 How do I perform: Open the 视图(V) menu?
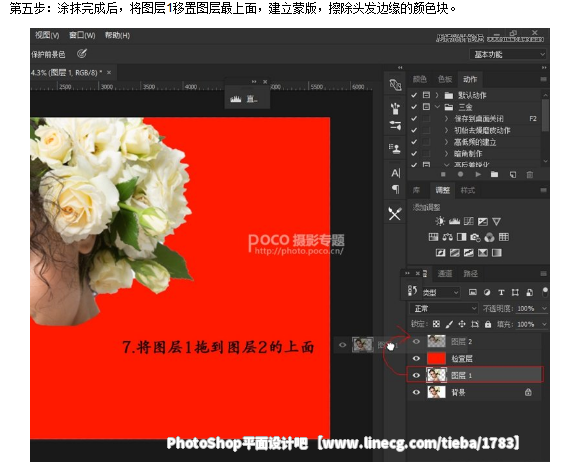[x=47, y=35]
